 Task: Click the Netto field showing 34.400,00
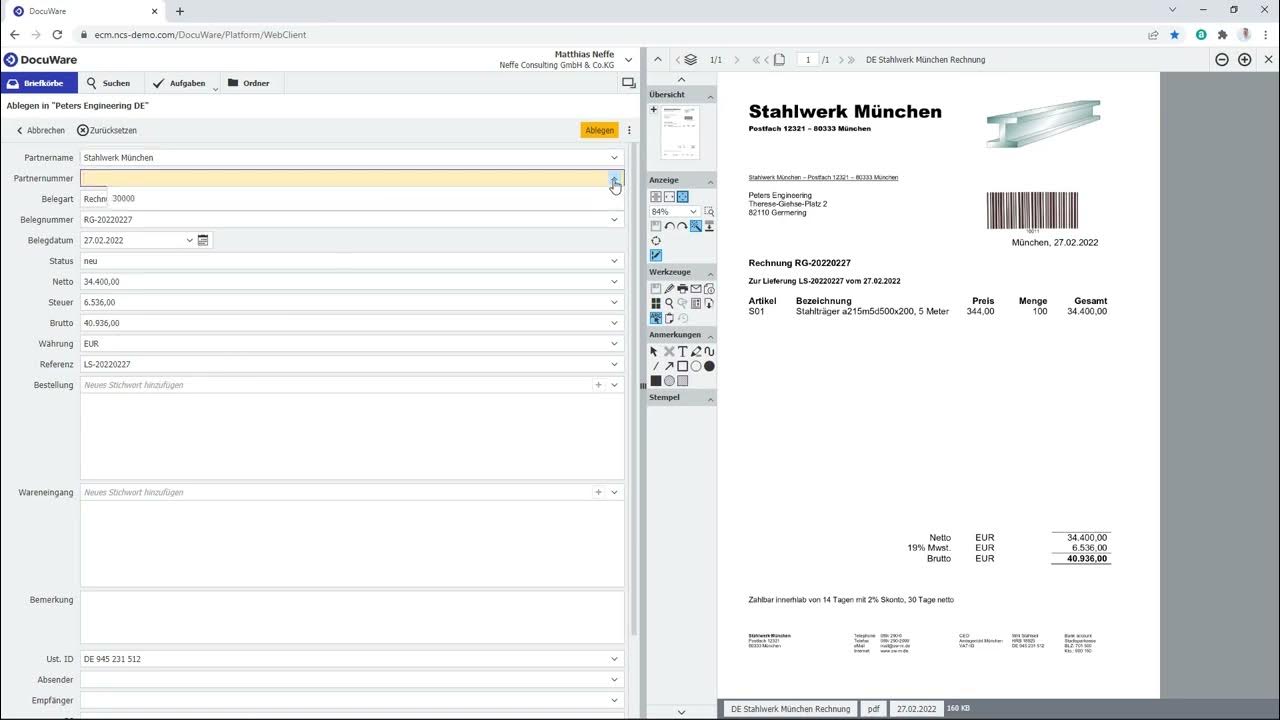point(352,281)
